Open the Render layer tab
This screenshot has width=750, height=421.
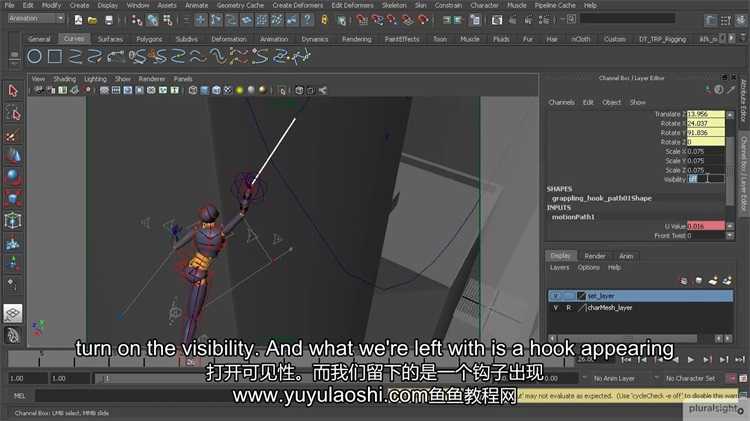click(594, 256)
